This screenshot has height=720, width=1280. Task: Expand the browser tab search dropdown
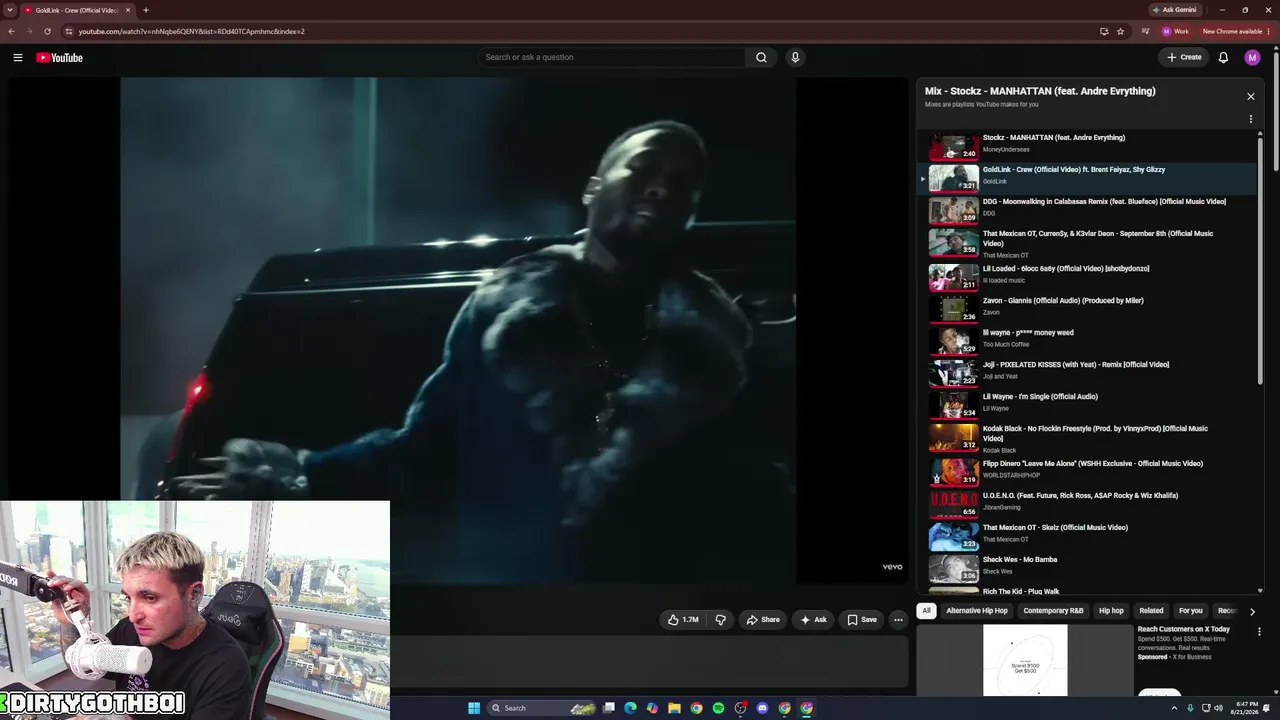pyautogui.click(x=10, y=10)
